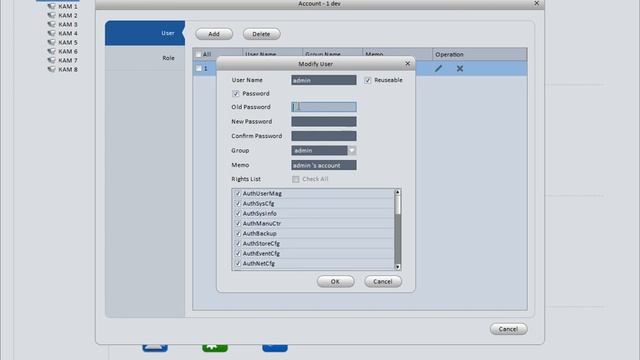Click the User Name field
Viewport: 640px width, 360px height.
(x=324, y=80)
